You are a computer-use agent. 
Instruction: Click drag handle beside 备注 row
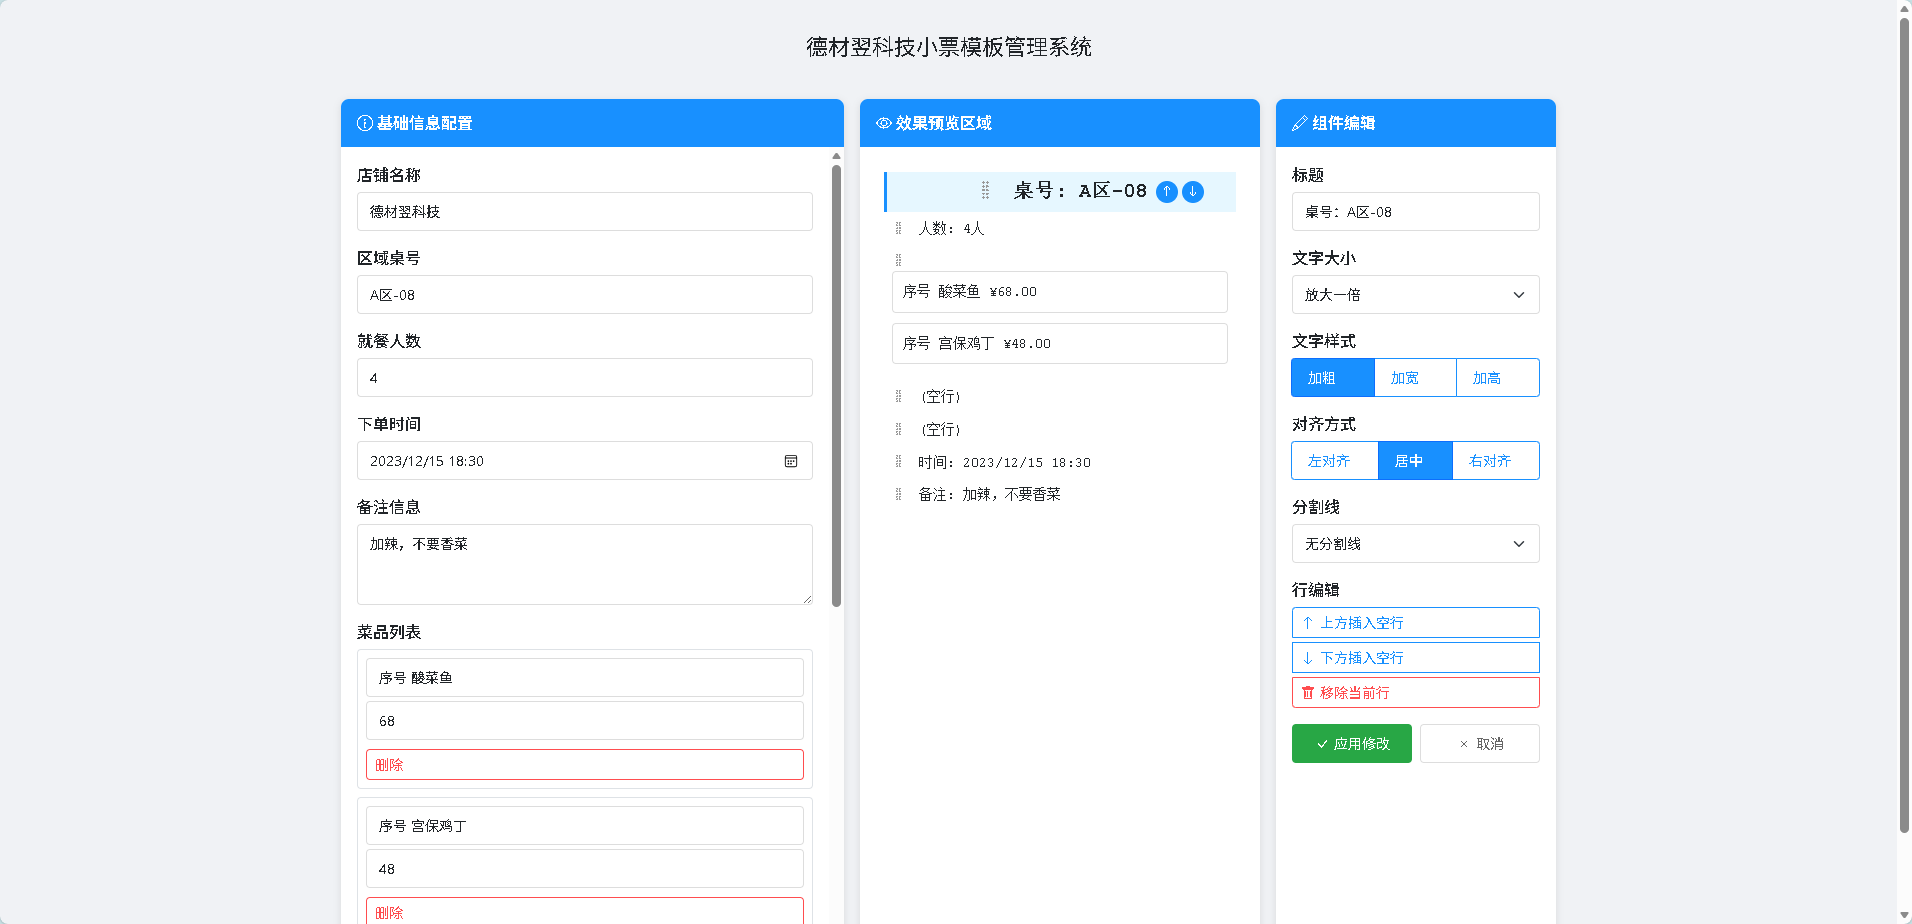(898, 494)
